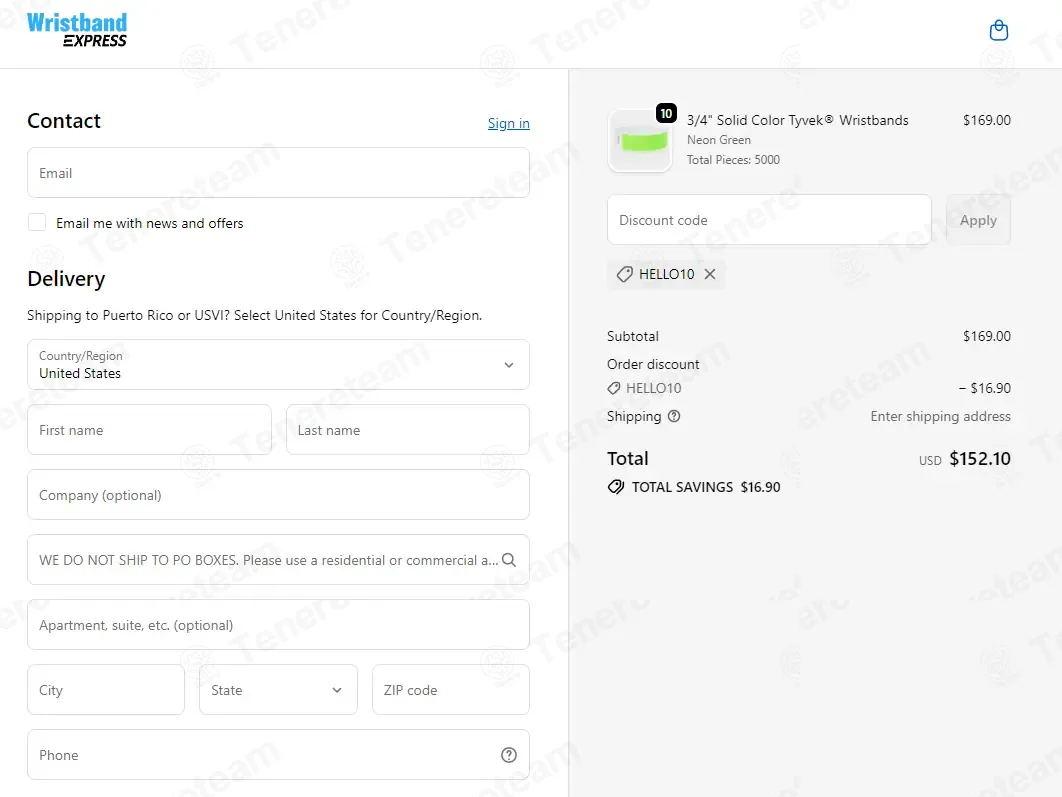The image size is (1062, 797).
Task: Click the 'Neon Green' variant text
Action: [719, 139]
